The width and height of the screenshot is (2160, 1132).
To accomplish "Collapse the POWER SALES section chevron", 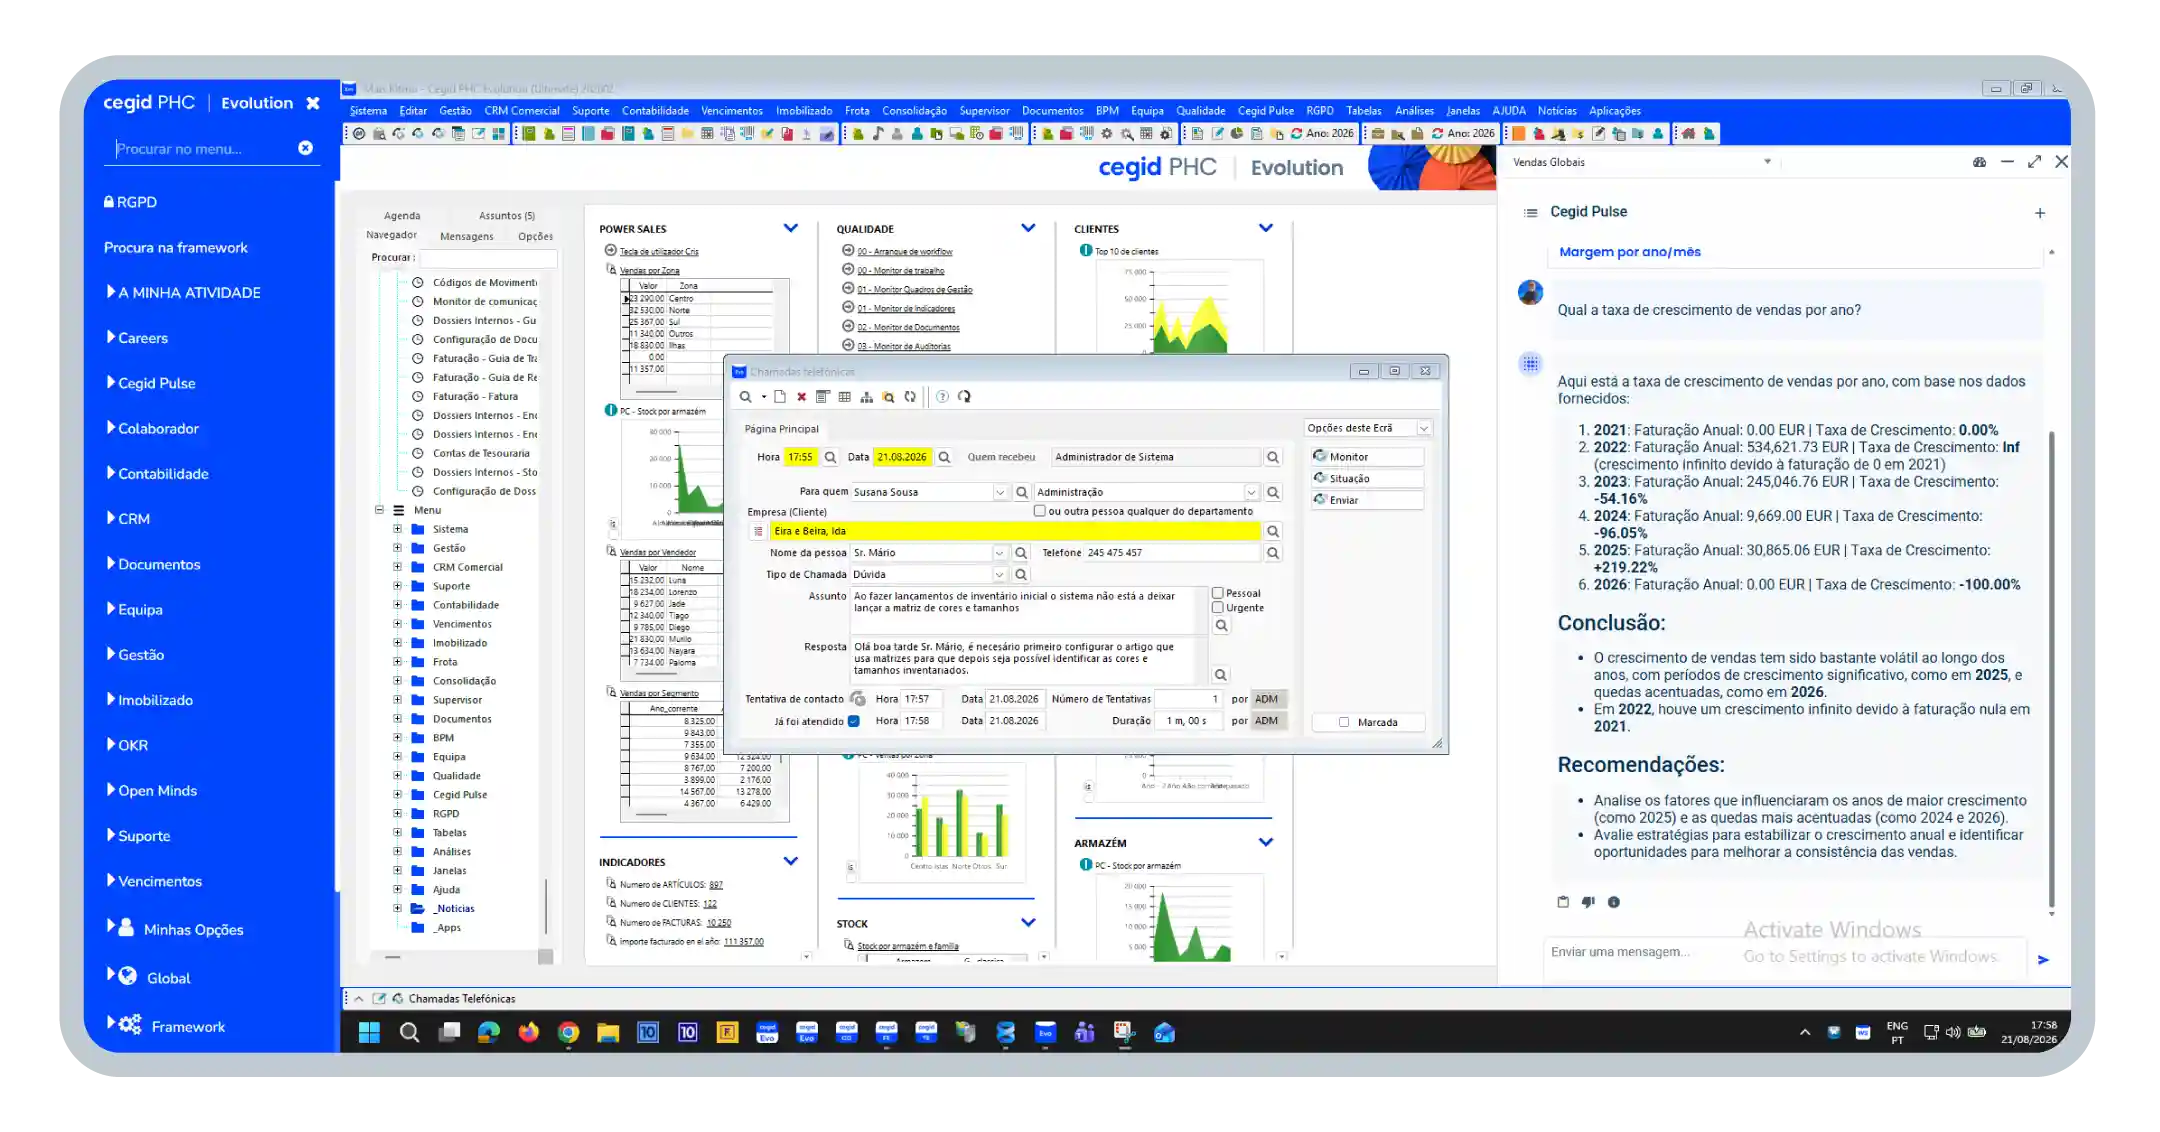I will point(791,228).
